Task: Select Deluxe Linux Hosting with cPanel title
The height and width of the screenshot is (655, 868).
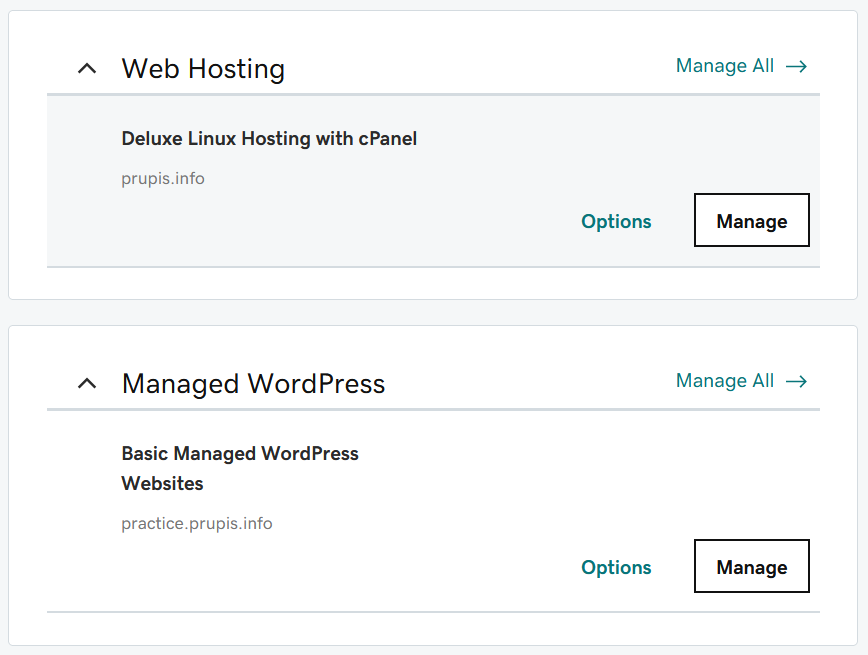Action: point(269,138)
